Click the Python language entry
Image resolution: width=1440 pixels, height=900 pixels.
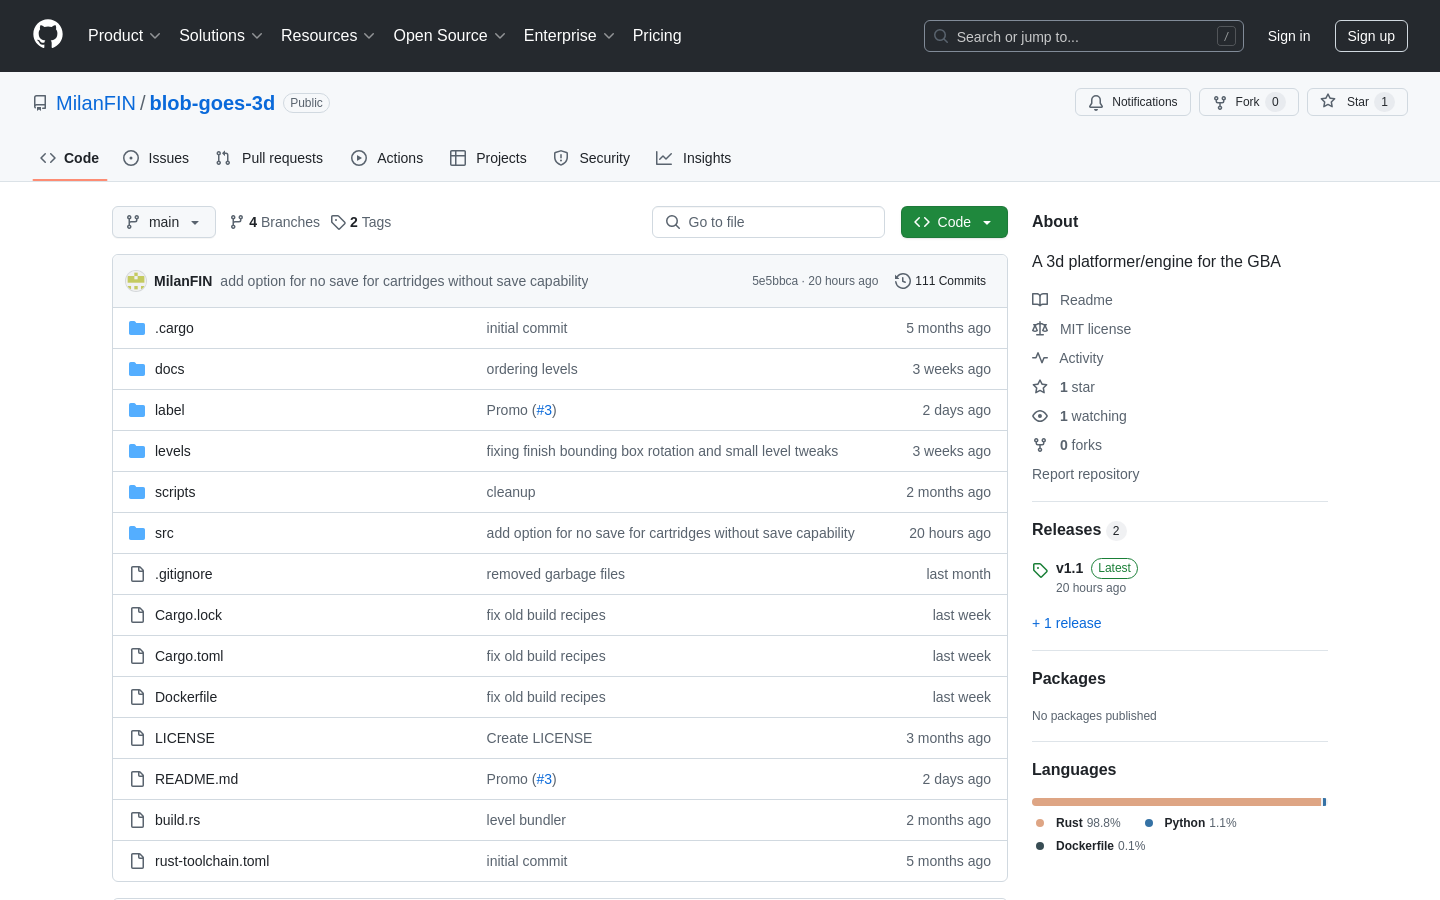pos(1190,823)
